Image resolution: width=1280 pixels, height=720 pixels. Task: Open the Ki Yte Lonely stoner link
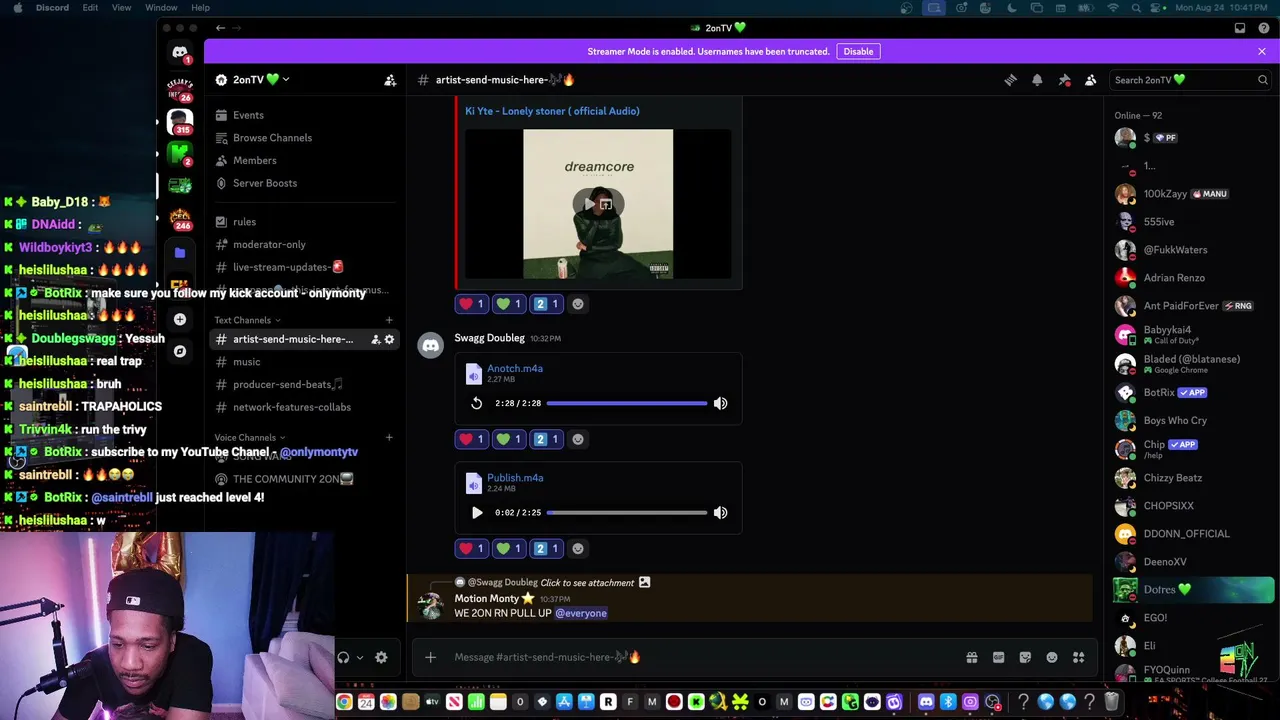point(552,111)
